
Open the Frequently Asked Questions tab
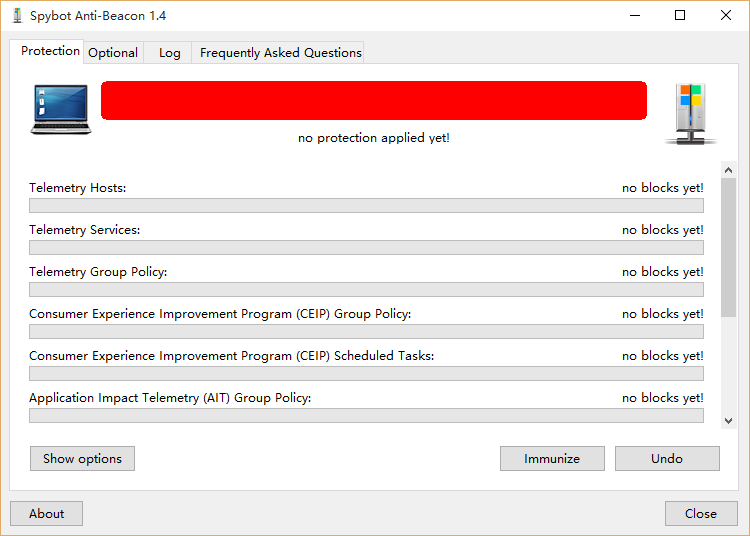click(280, 53)
